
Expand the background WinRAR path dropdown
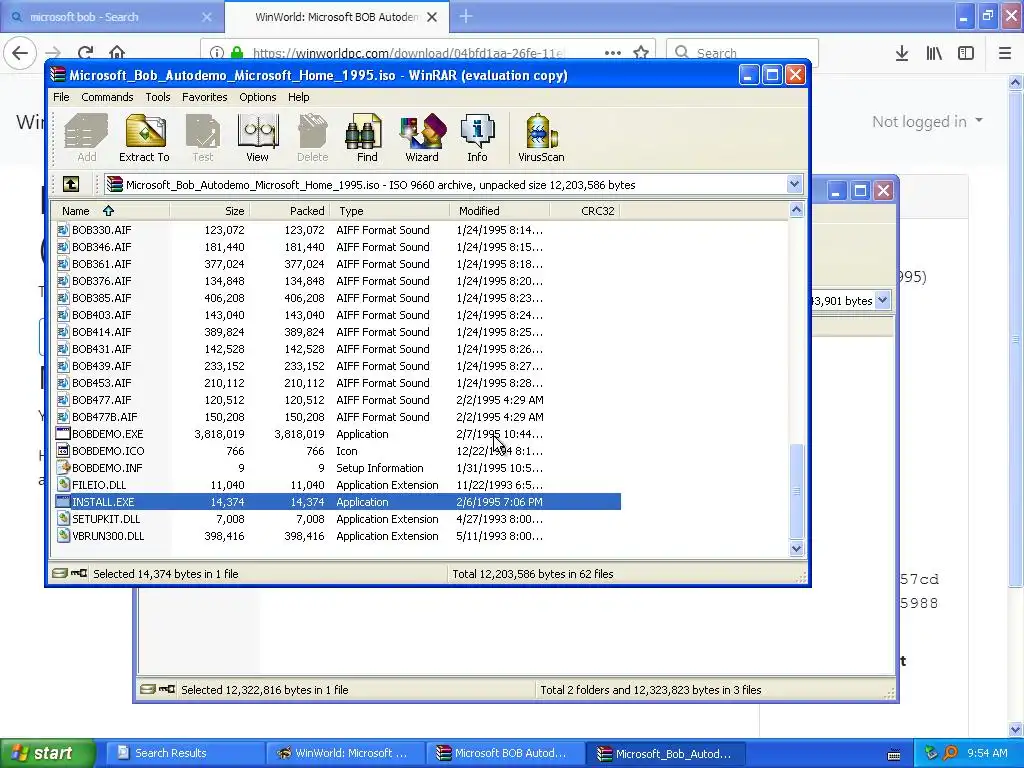coord(882,300)
